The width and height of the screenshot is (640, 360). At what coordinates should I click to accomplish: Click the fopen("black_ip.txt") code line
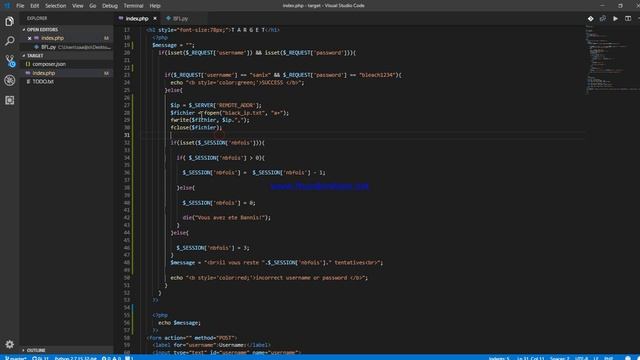point(230,113)
